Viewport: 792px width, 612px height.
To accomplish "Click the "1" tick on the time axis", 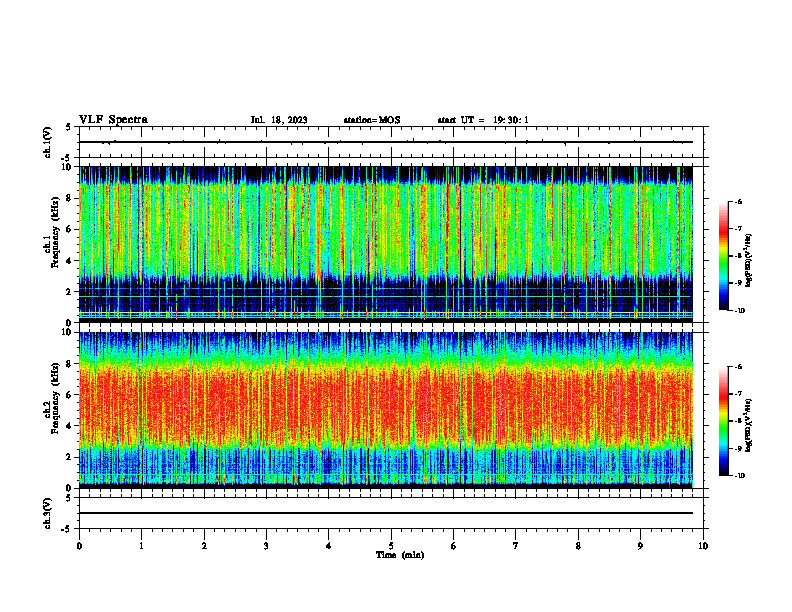I will [x=142, y=546].
